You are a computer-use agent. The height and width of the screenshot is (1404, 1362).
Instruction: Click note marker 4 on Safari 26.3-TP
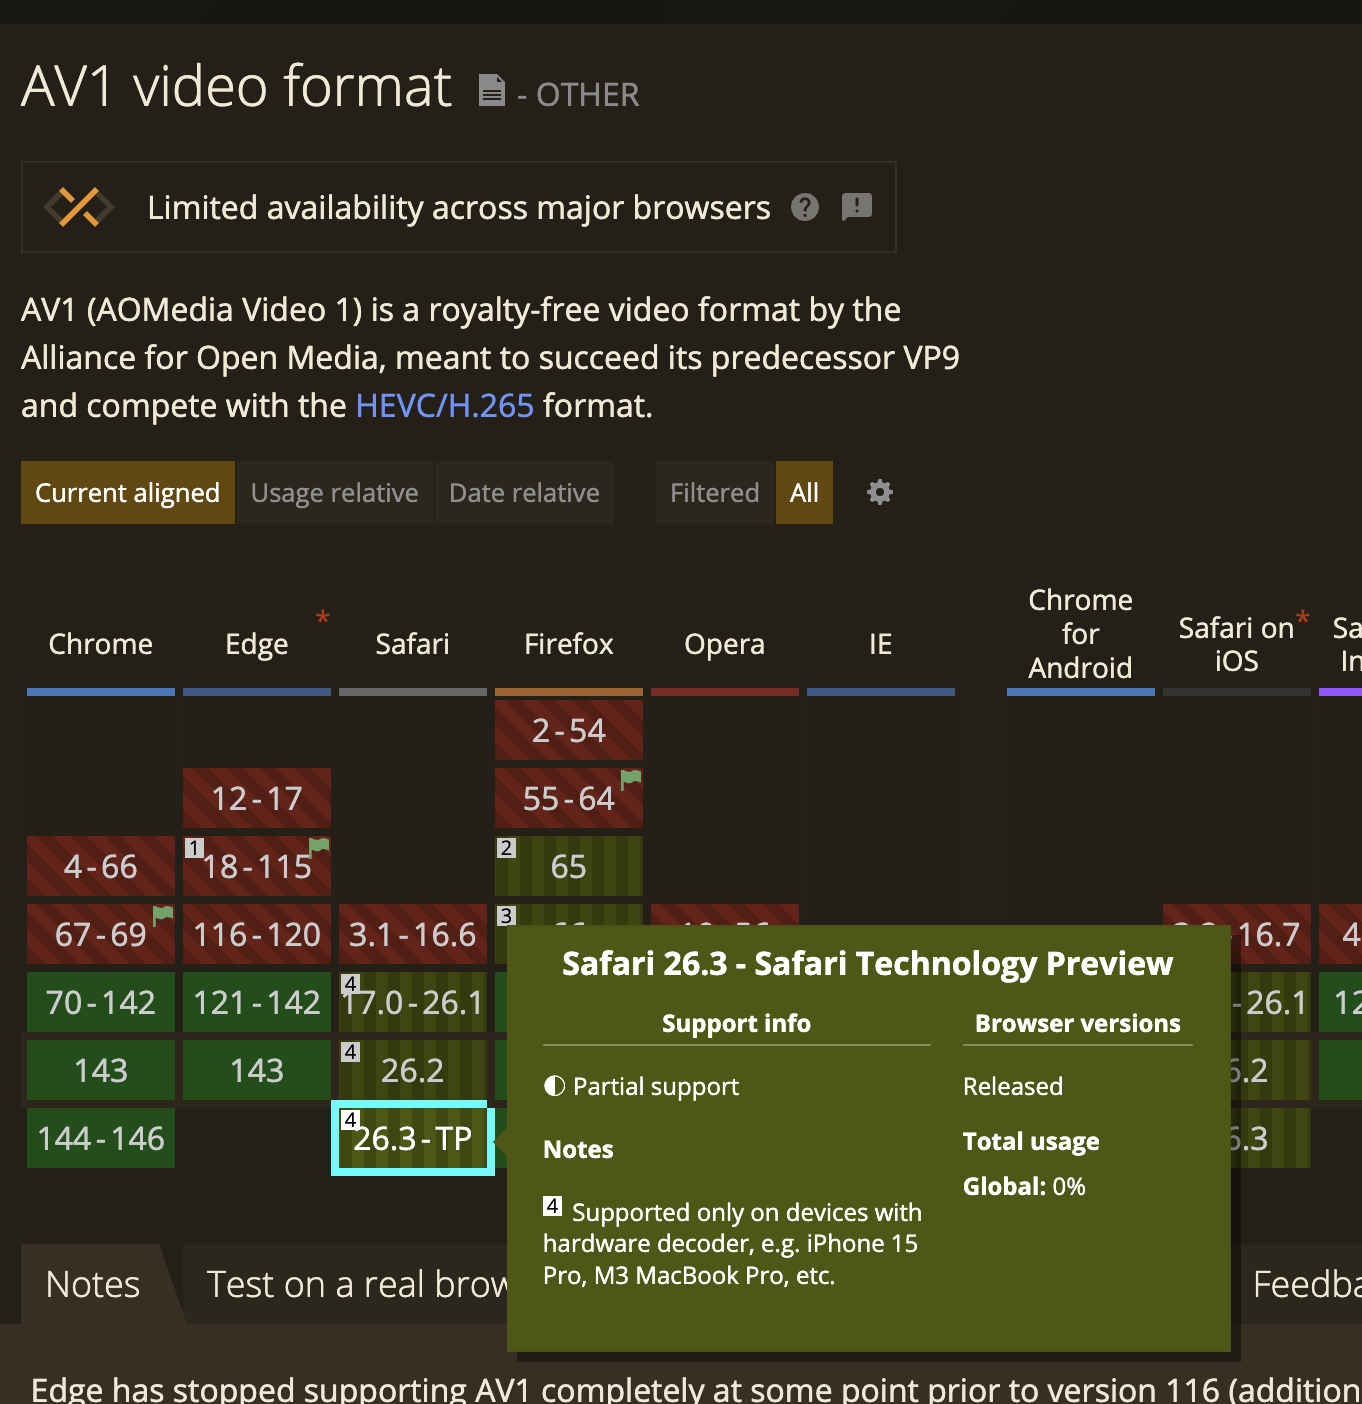pyautogui.click(x=350, y=1120)
